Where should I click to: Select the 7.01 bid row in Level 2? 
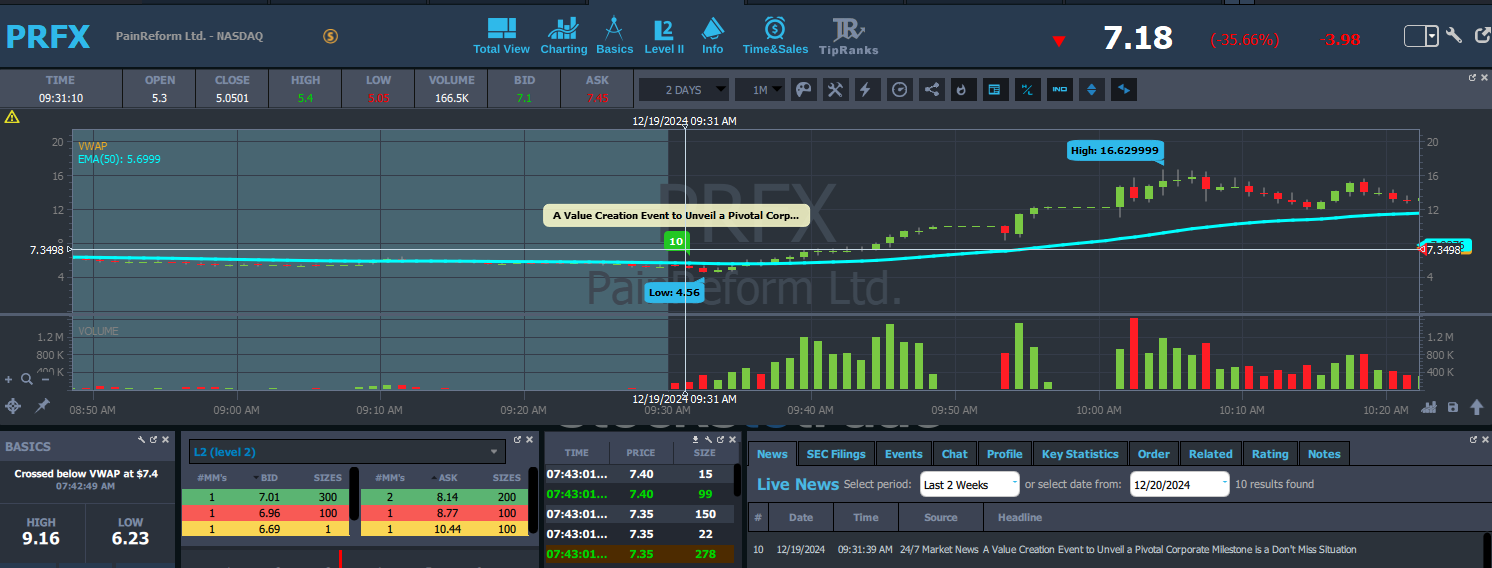(x=265, y=496)
